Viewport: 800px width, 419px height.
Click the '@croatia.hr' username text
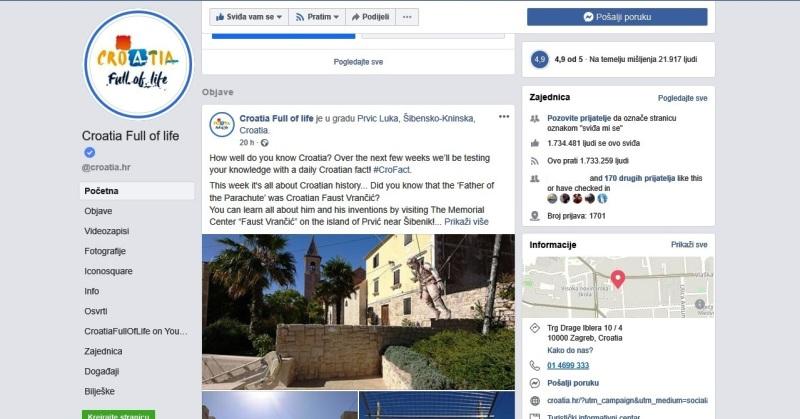[106, 167]
